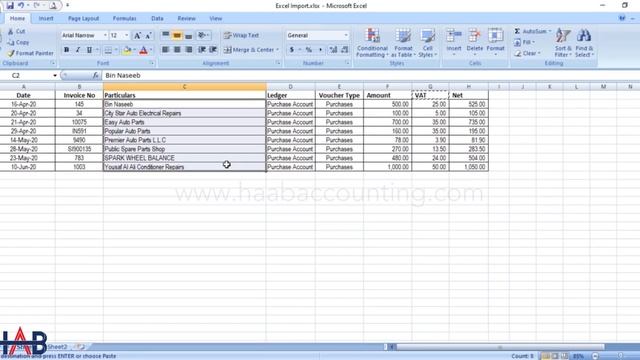This screenshot has height=360, width=640.
Task: Decrease Decimal places
Action: click(x=344, y=50)
